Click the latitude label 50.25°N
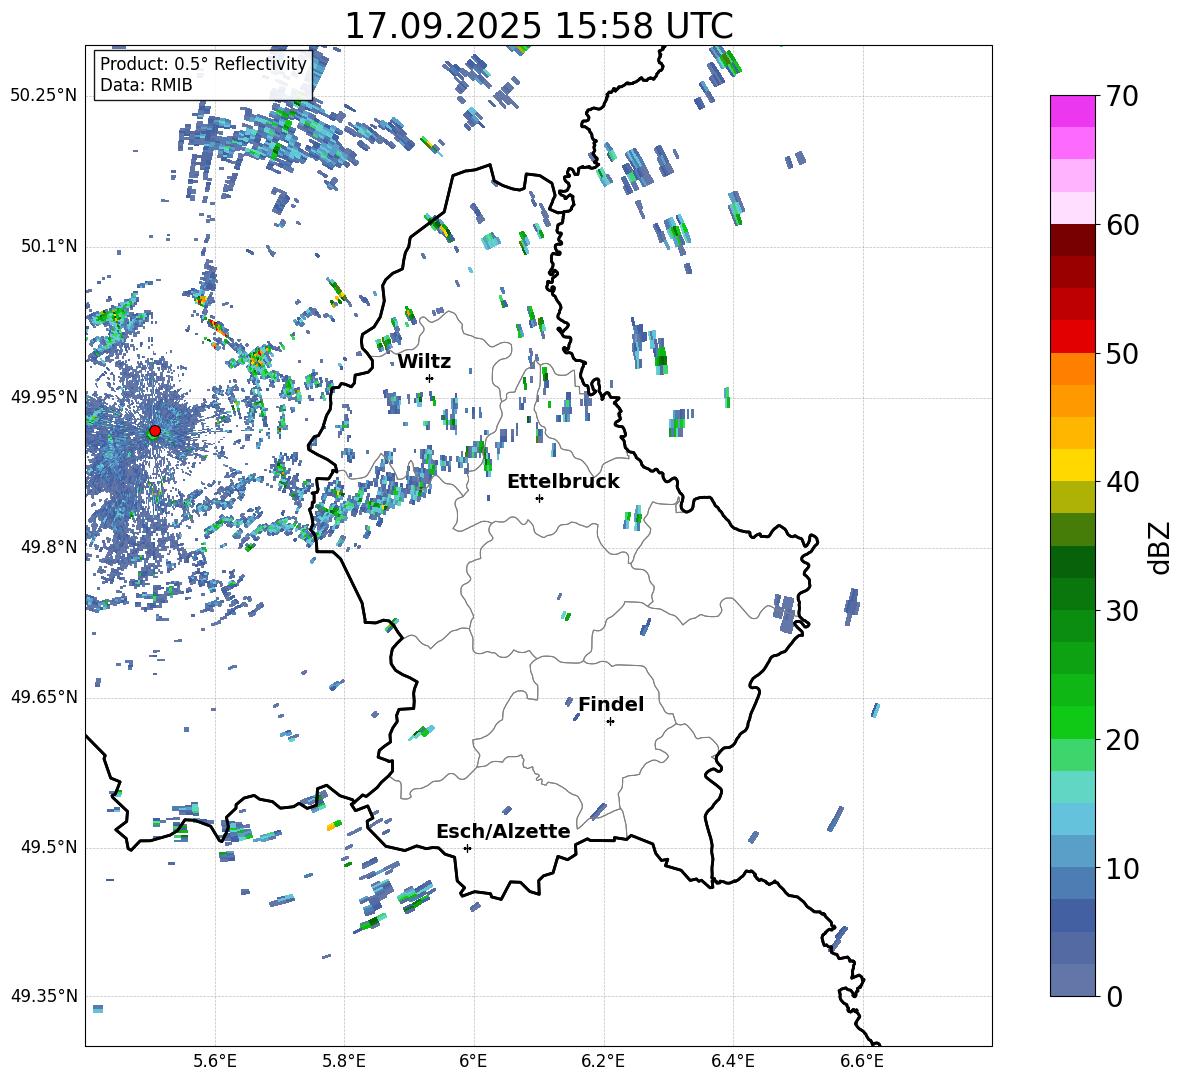 (x=43, y=96)
